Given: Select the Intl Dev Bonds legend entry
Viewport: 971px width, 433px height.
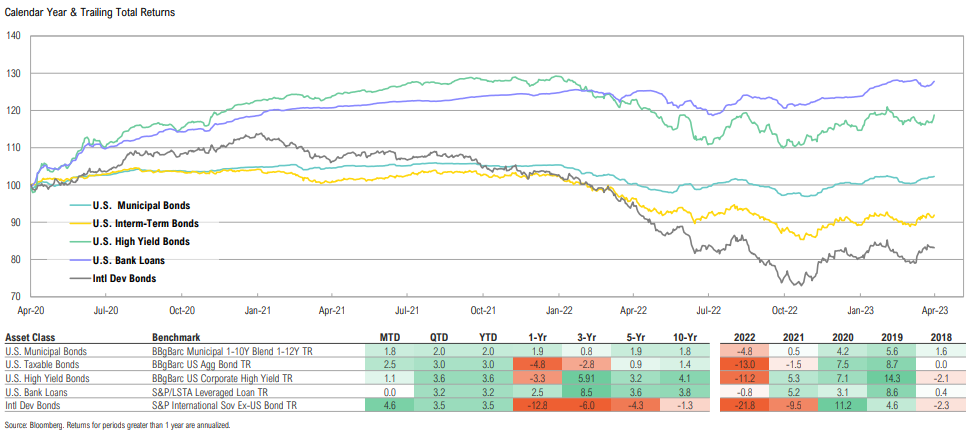Looking at the screenshot, I should 124,278.
